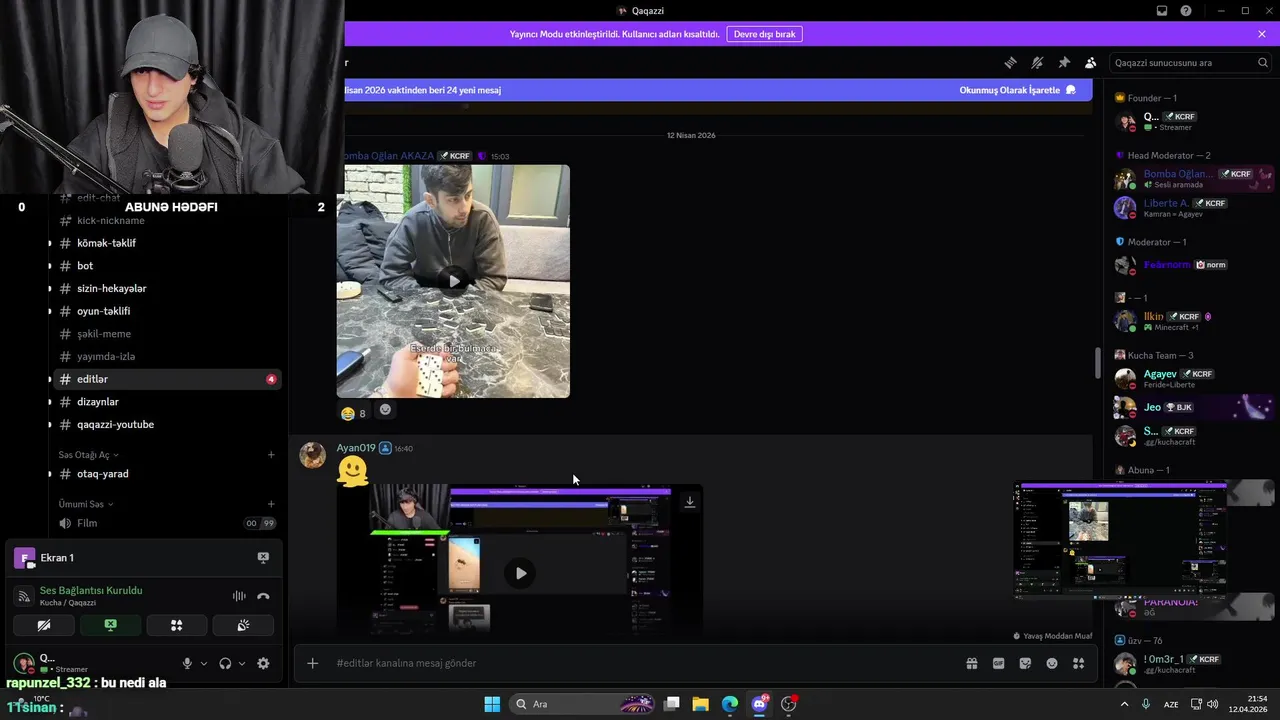The image size is (1280, 720).
Task: Download the Ayan019 video attachment
Action: (689, 502)
